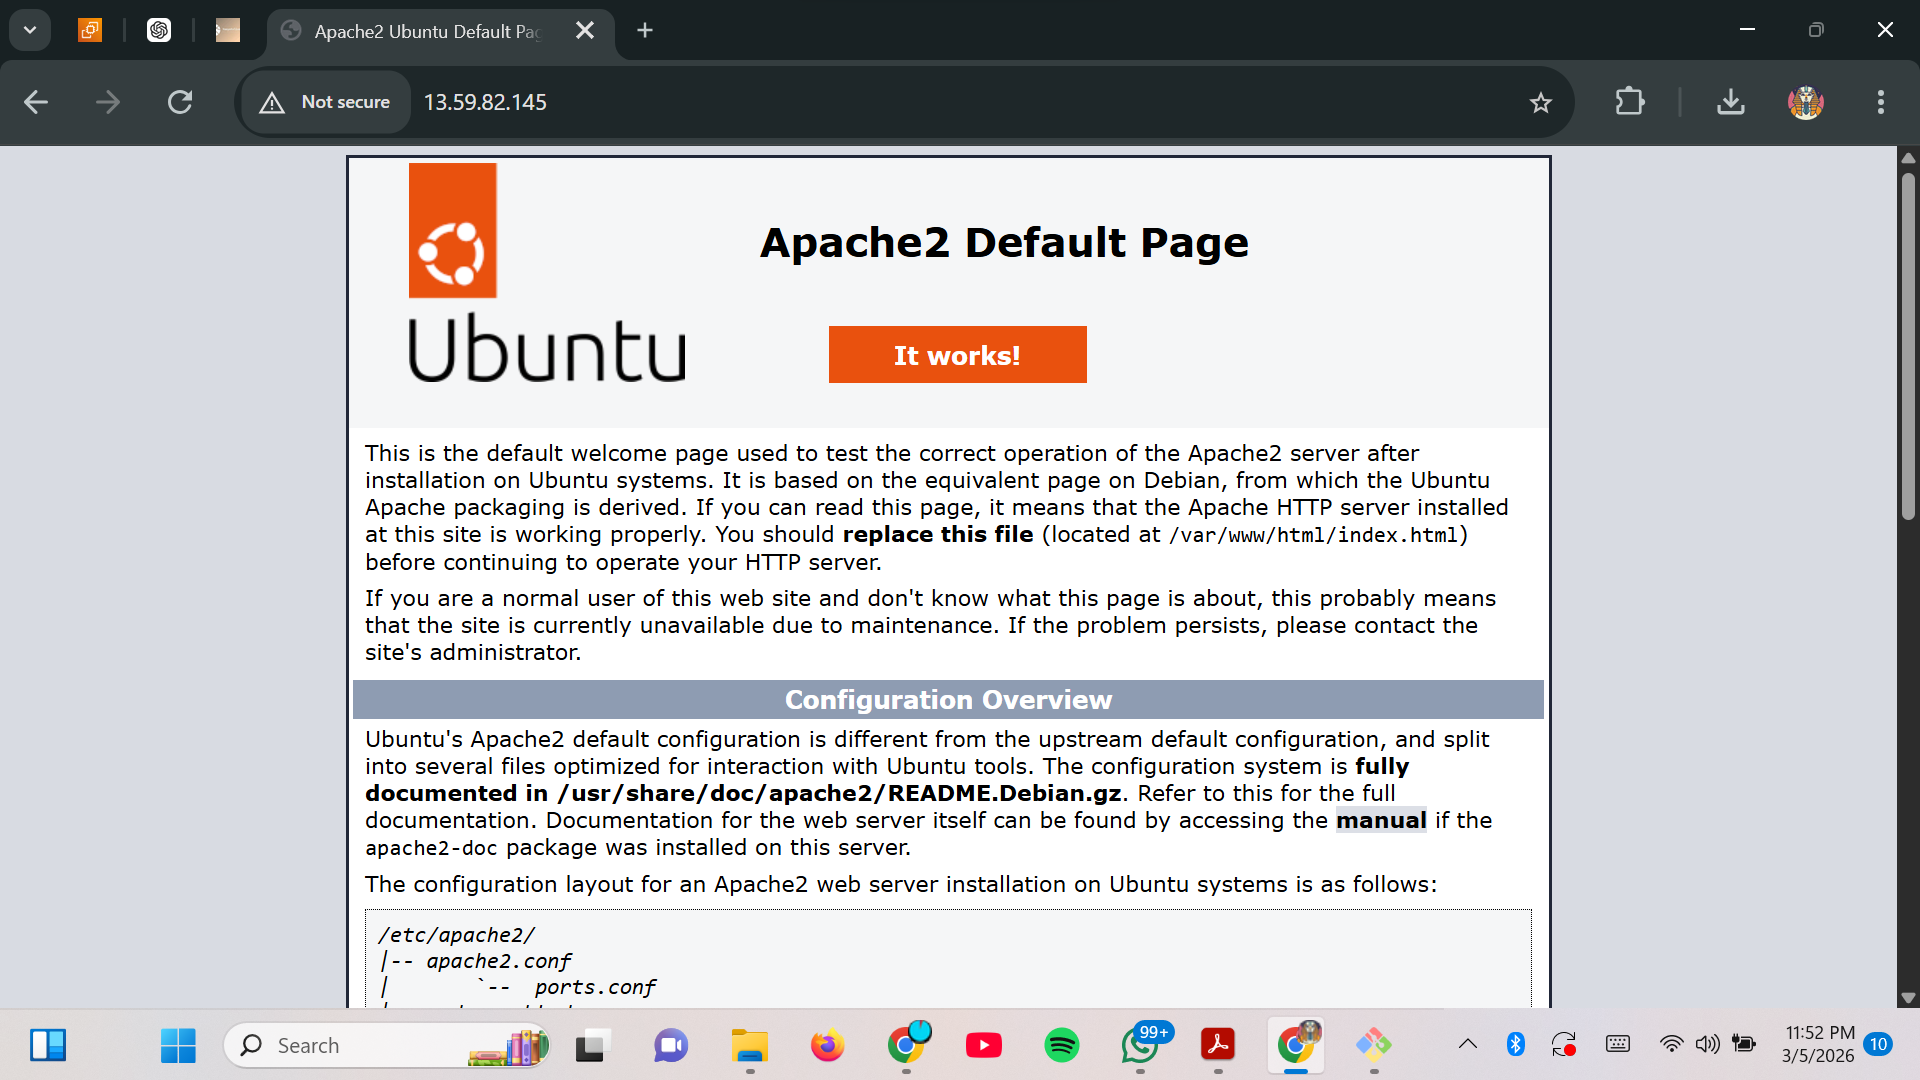The height and width of the screenshot is (1080, 1920).
Task: Expand the hidden system tray icons
Action: pos(1467,1045)
